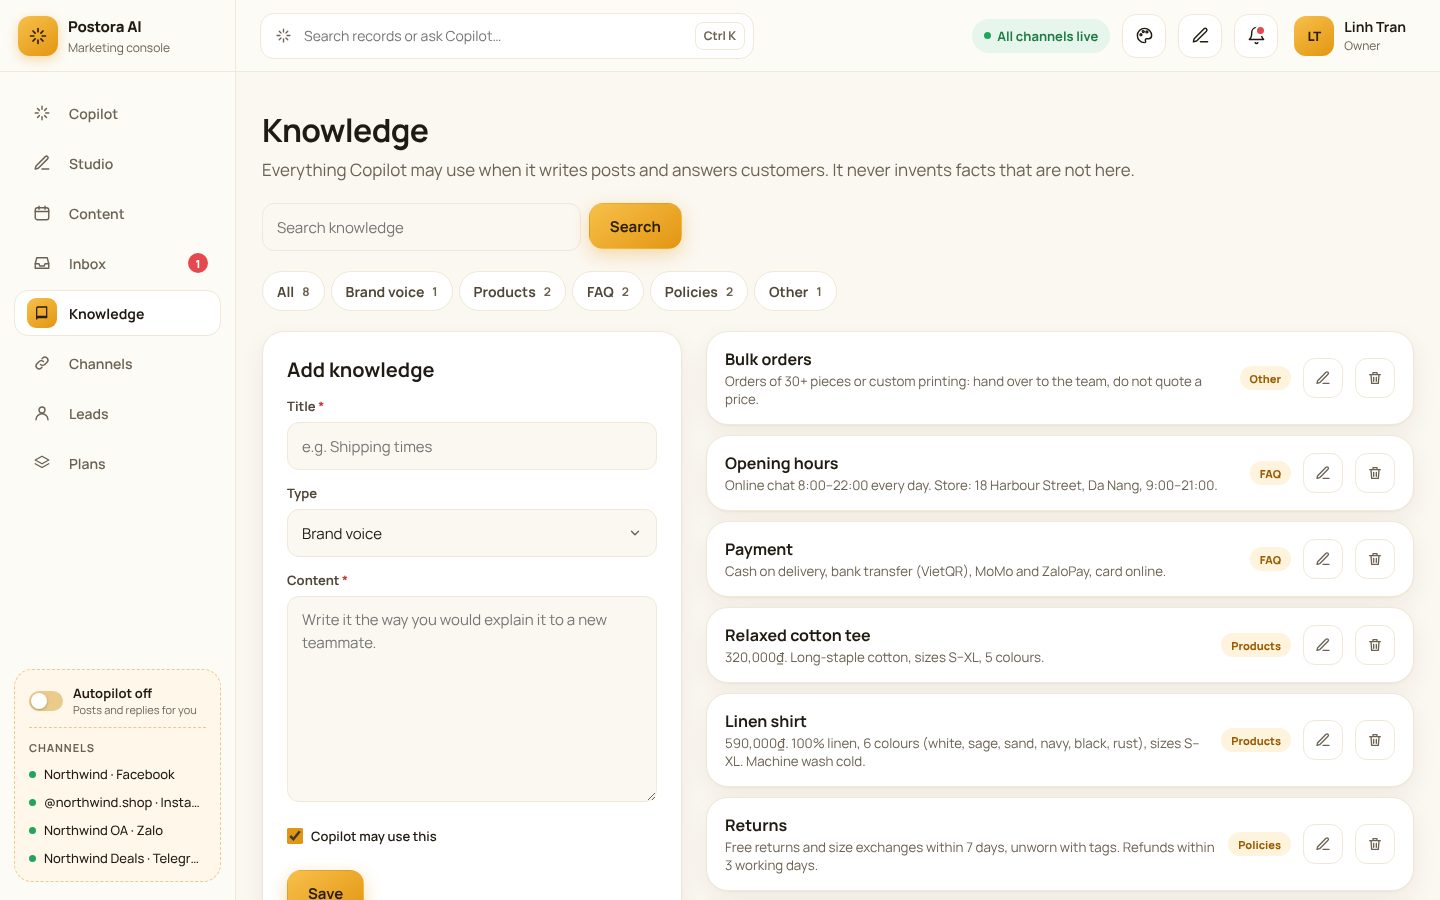Filter by the Other tab

[795, 291]
